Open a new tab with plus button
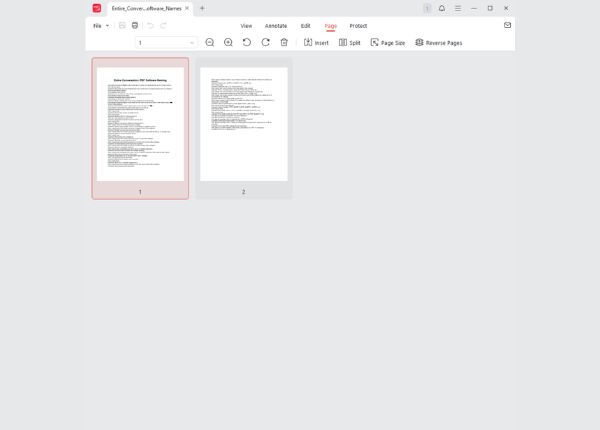Viewport: 600px width, 430px height. tap(202, 8)
